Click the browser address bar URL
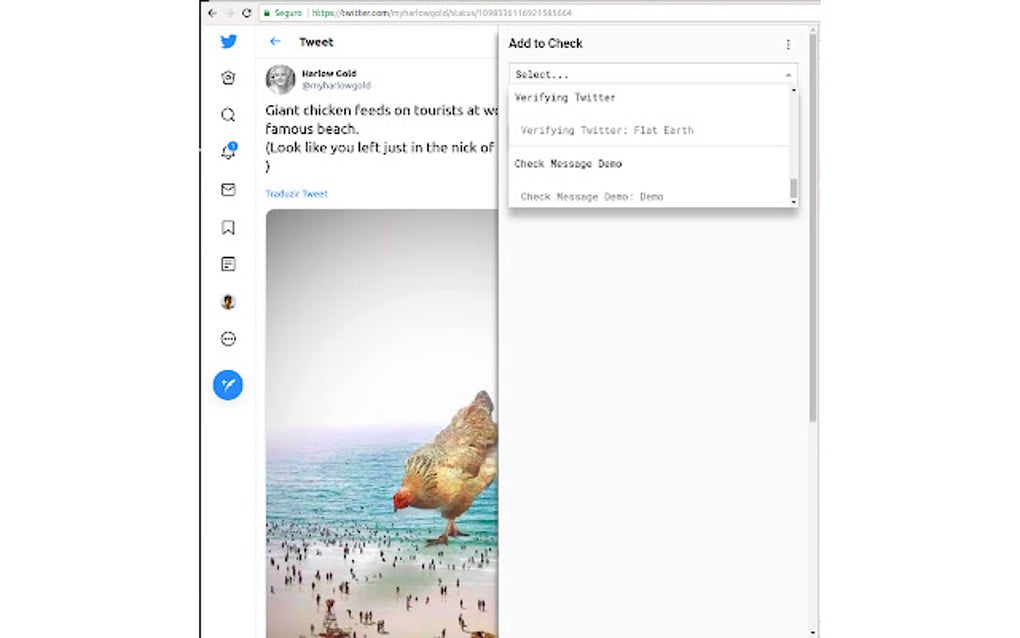This screenshot has width=1020, height=638. tap(441, 12)
